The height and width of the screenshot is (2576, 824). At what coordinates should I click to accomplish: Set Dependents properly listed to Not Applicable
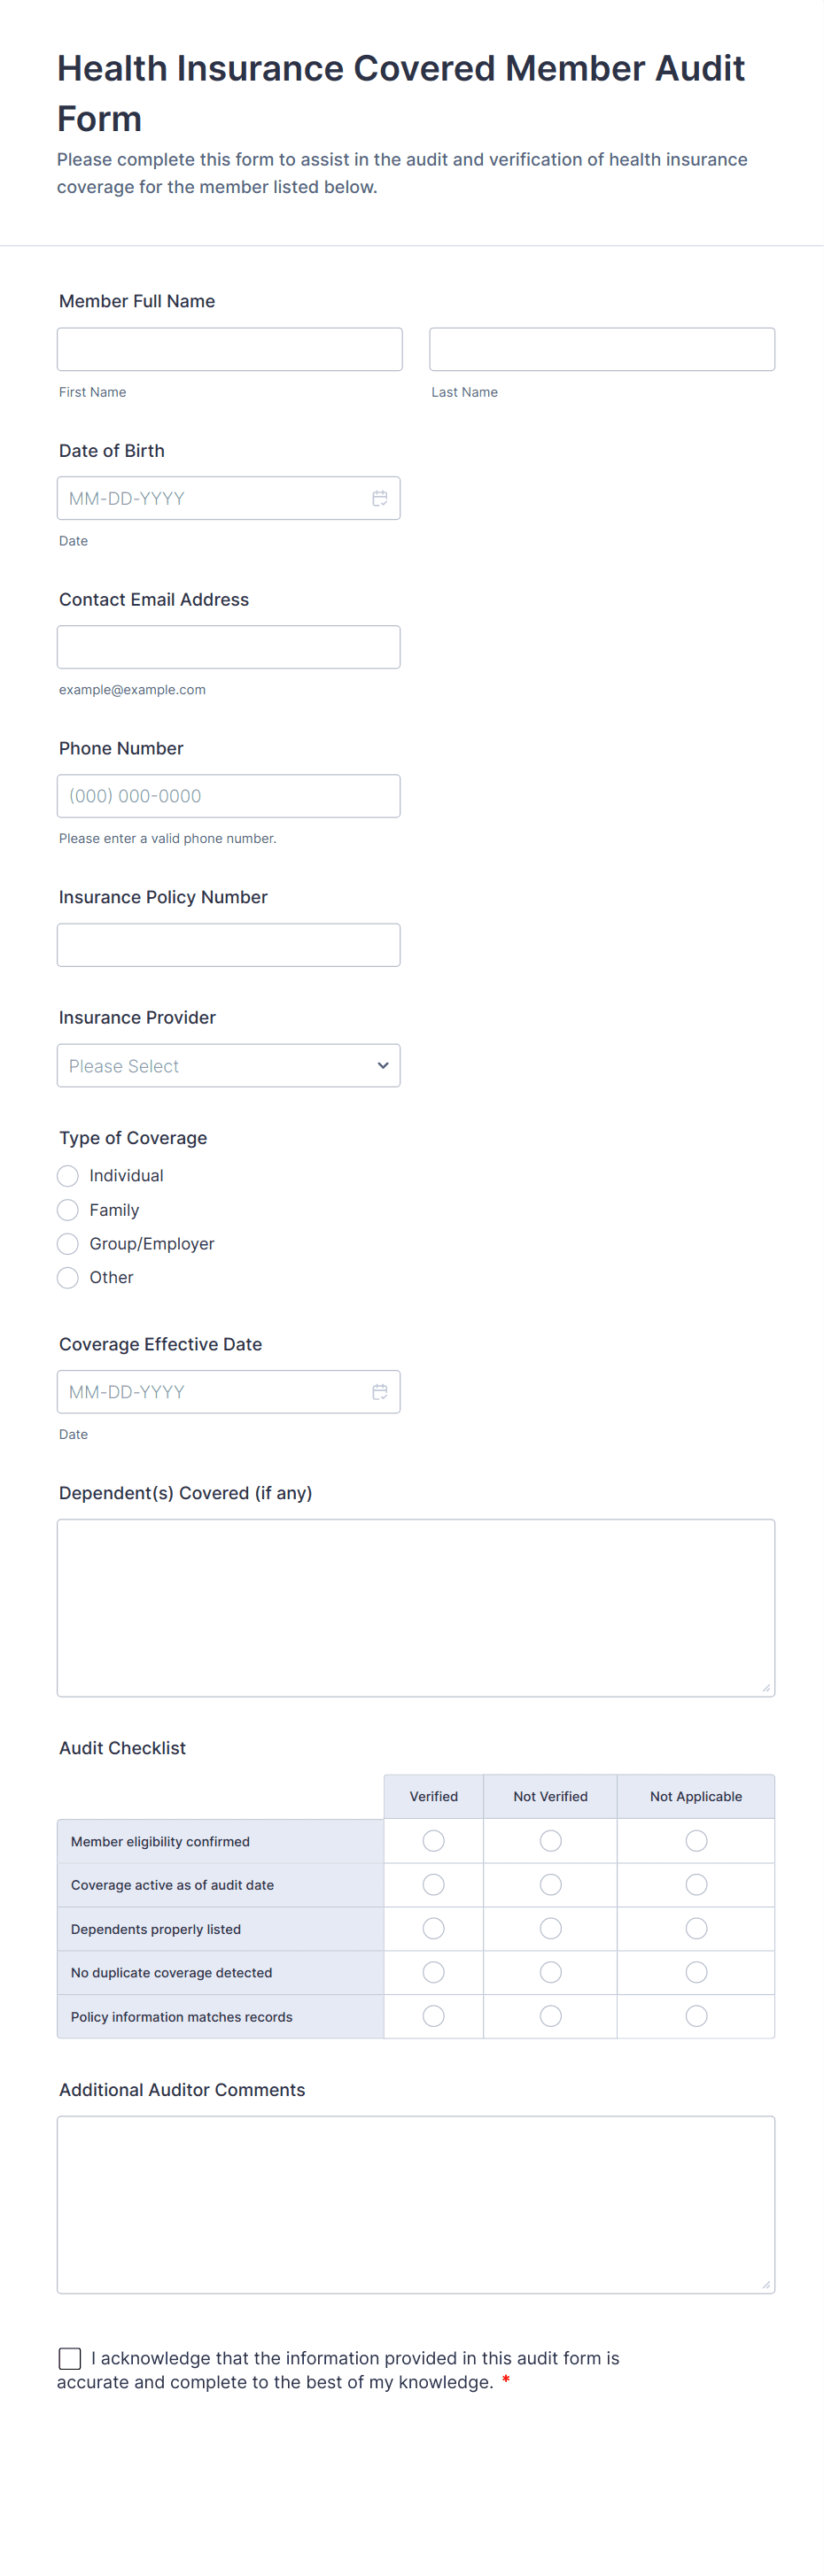[697, 1928]
